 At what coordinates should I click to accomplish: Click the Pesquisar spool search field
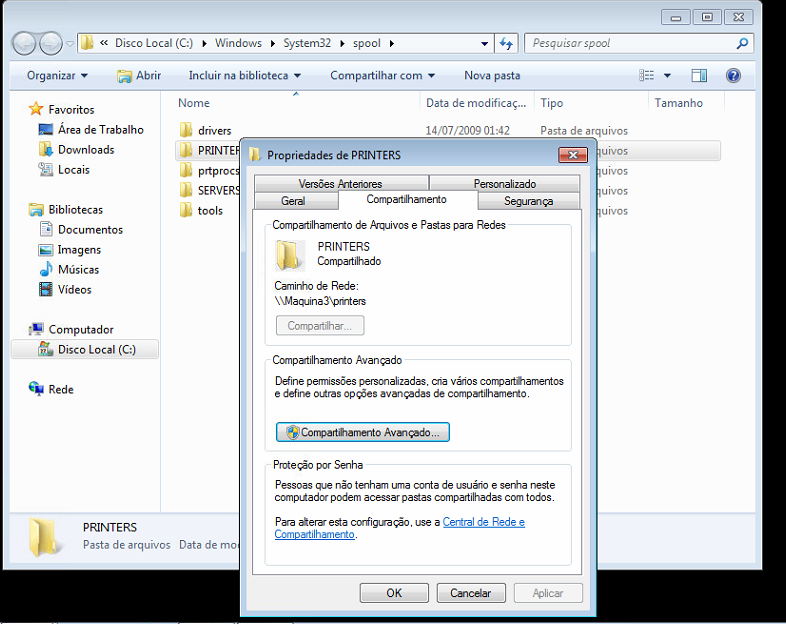point(631,44)
